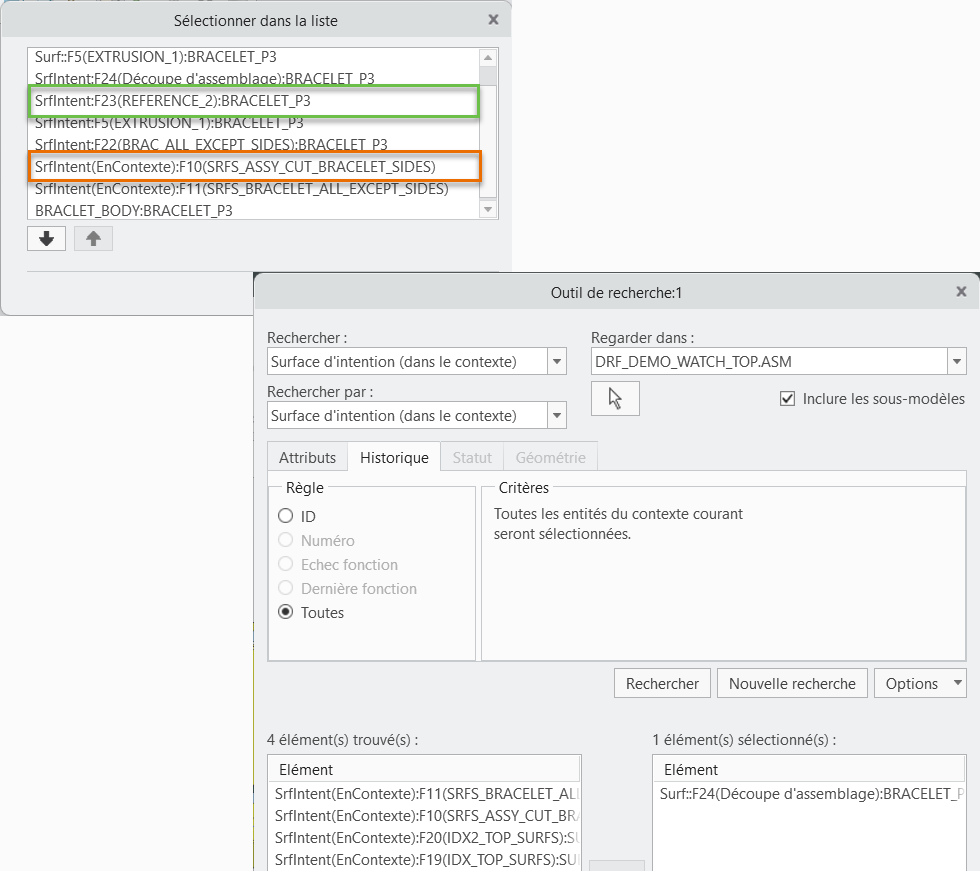Select found element F10(SRFS_ASSY_CUT_BR in results
This screenshot has width=980, height=871.
click(426, 815)
